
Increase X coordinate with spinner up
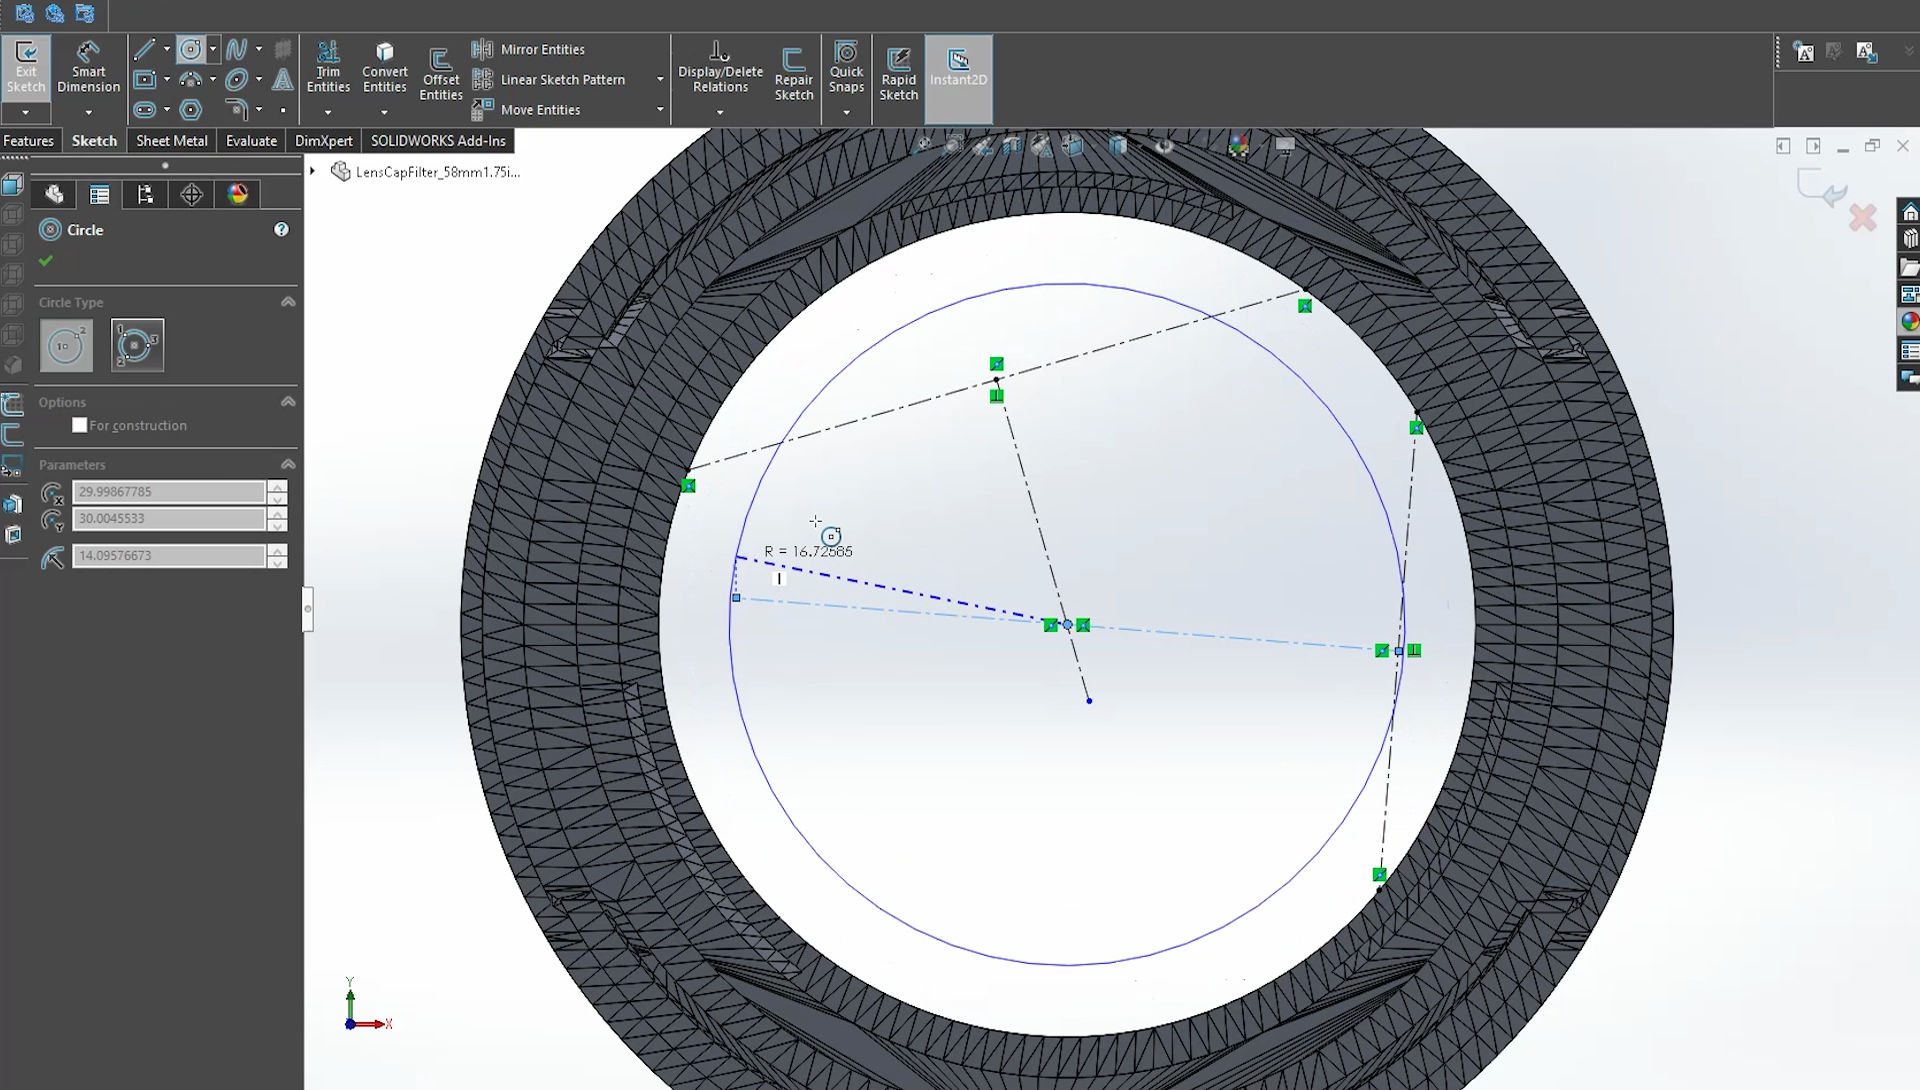click(x=277, y=486)
